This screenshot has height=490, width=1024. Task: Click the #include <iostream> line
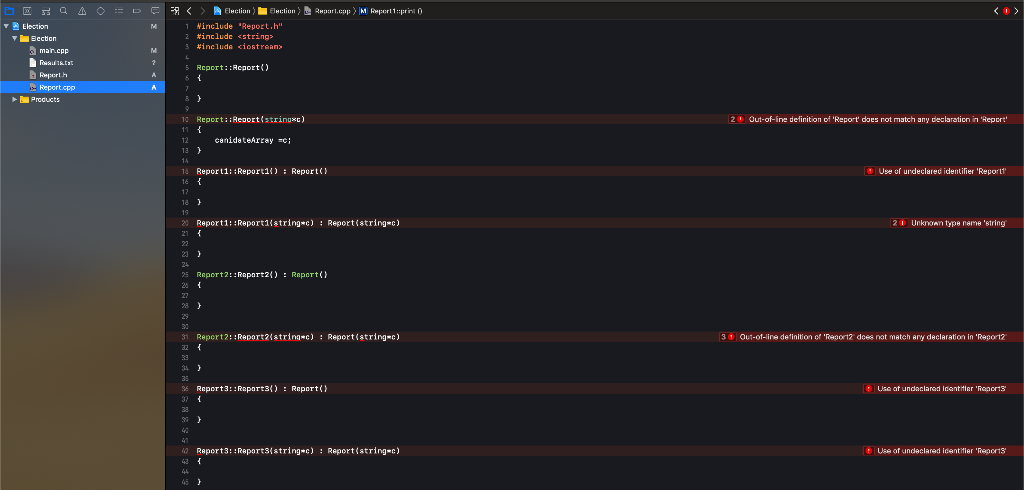(240, 46)
